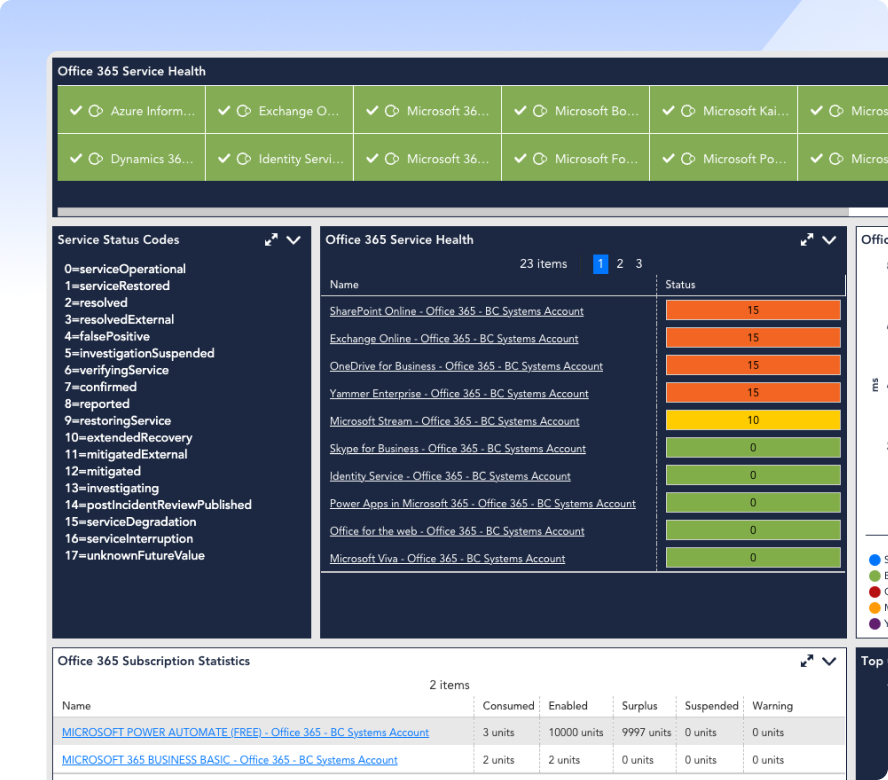Toggle red legend dot in chart widget
Screen dimensions: 888x780
875,592
